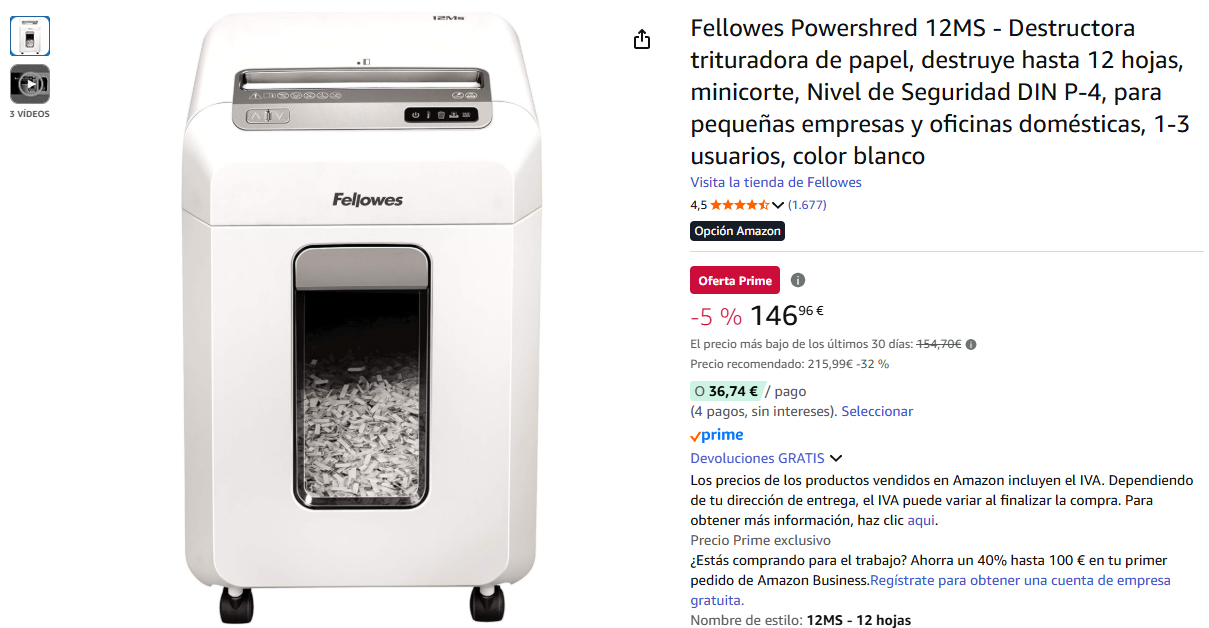Open the info icon beside Oferta Prime
1209x628 pixels.
798,280
